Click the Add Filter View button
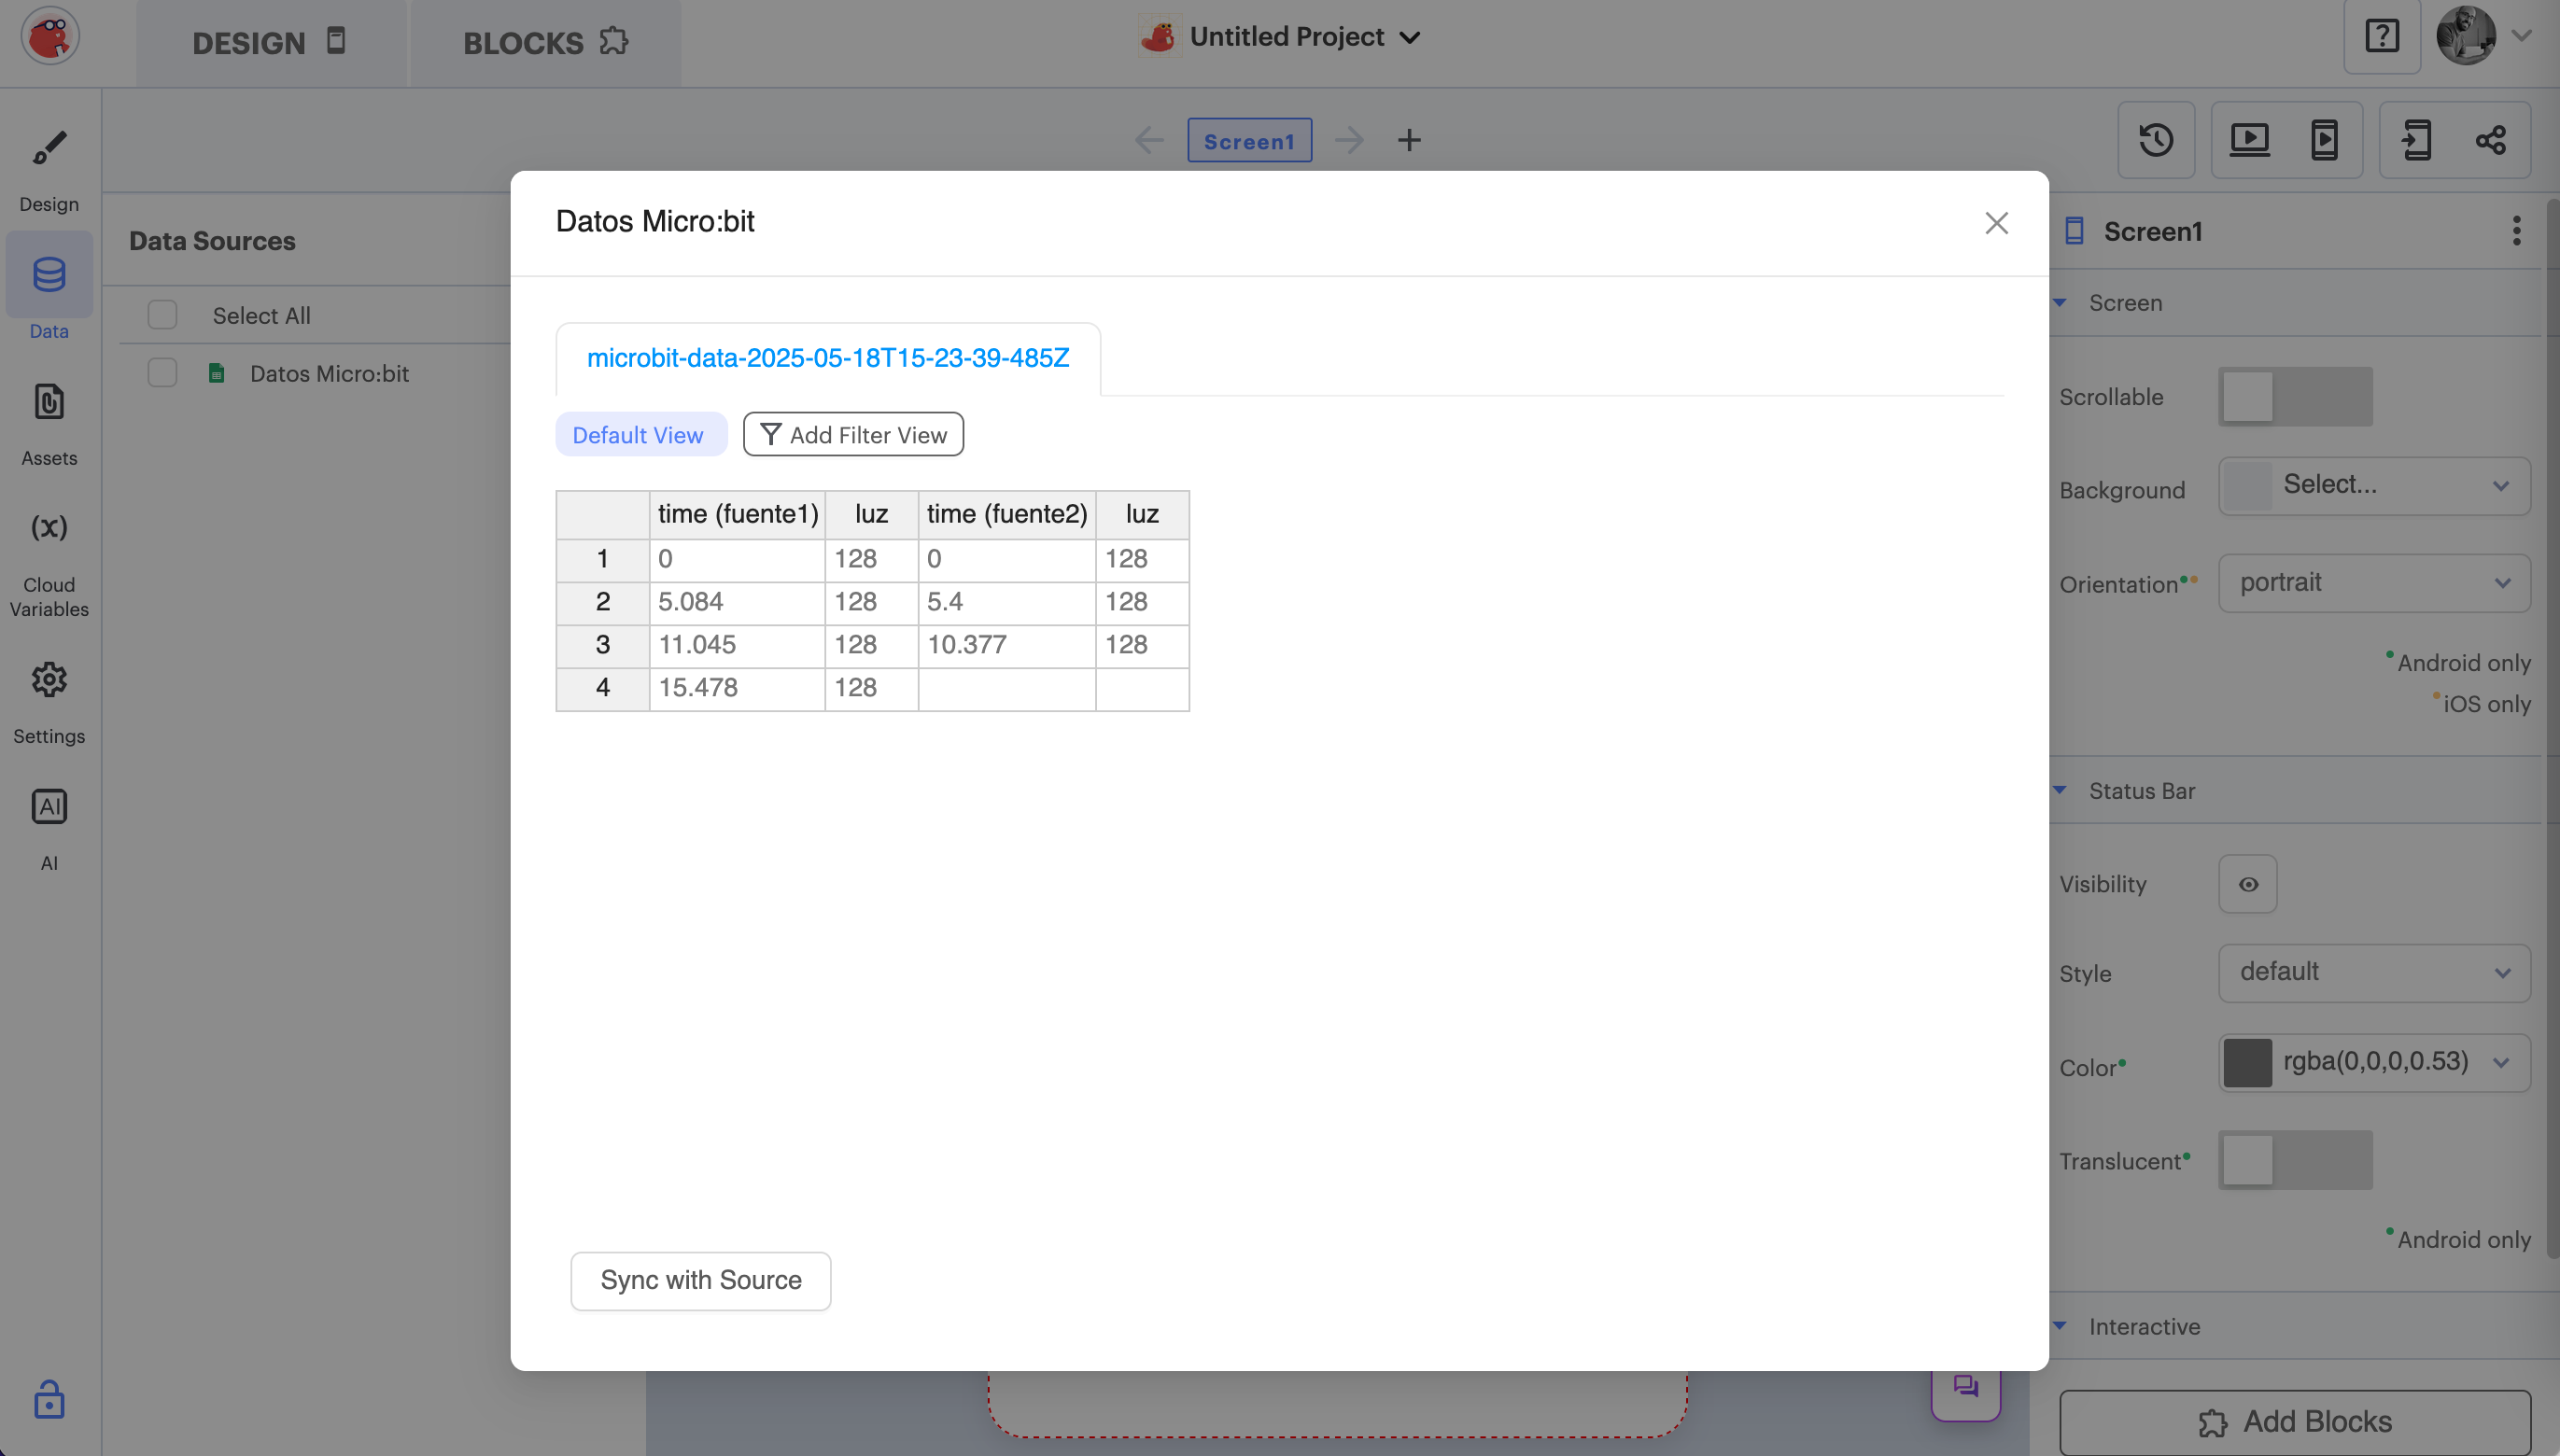The image size is (2560, 1456). pyautogui.click(x=853, y=435)
